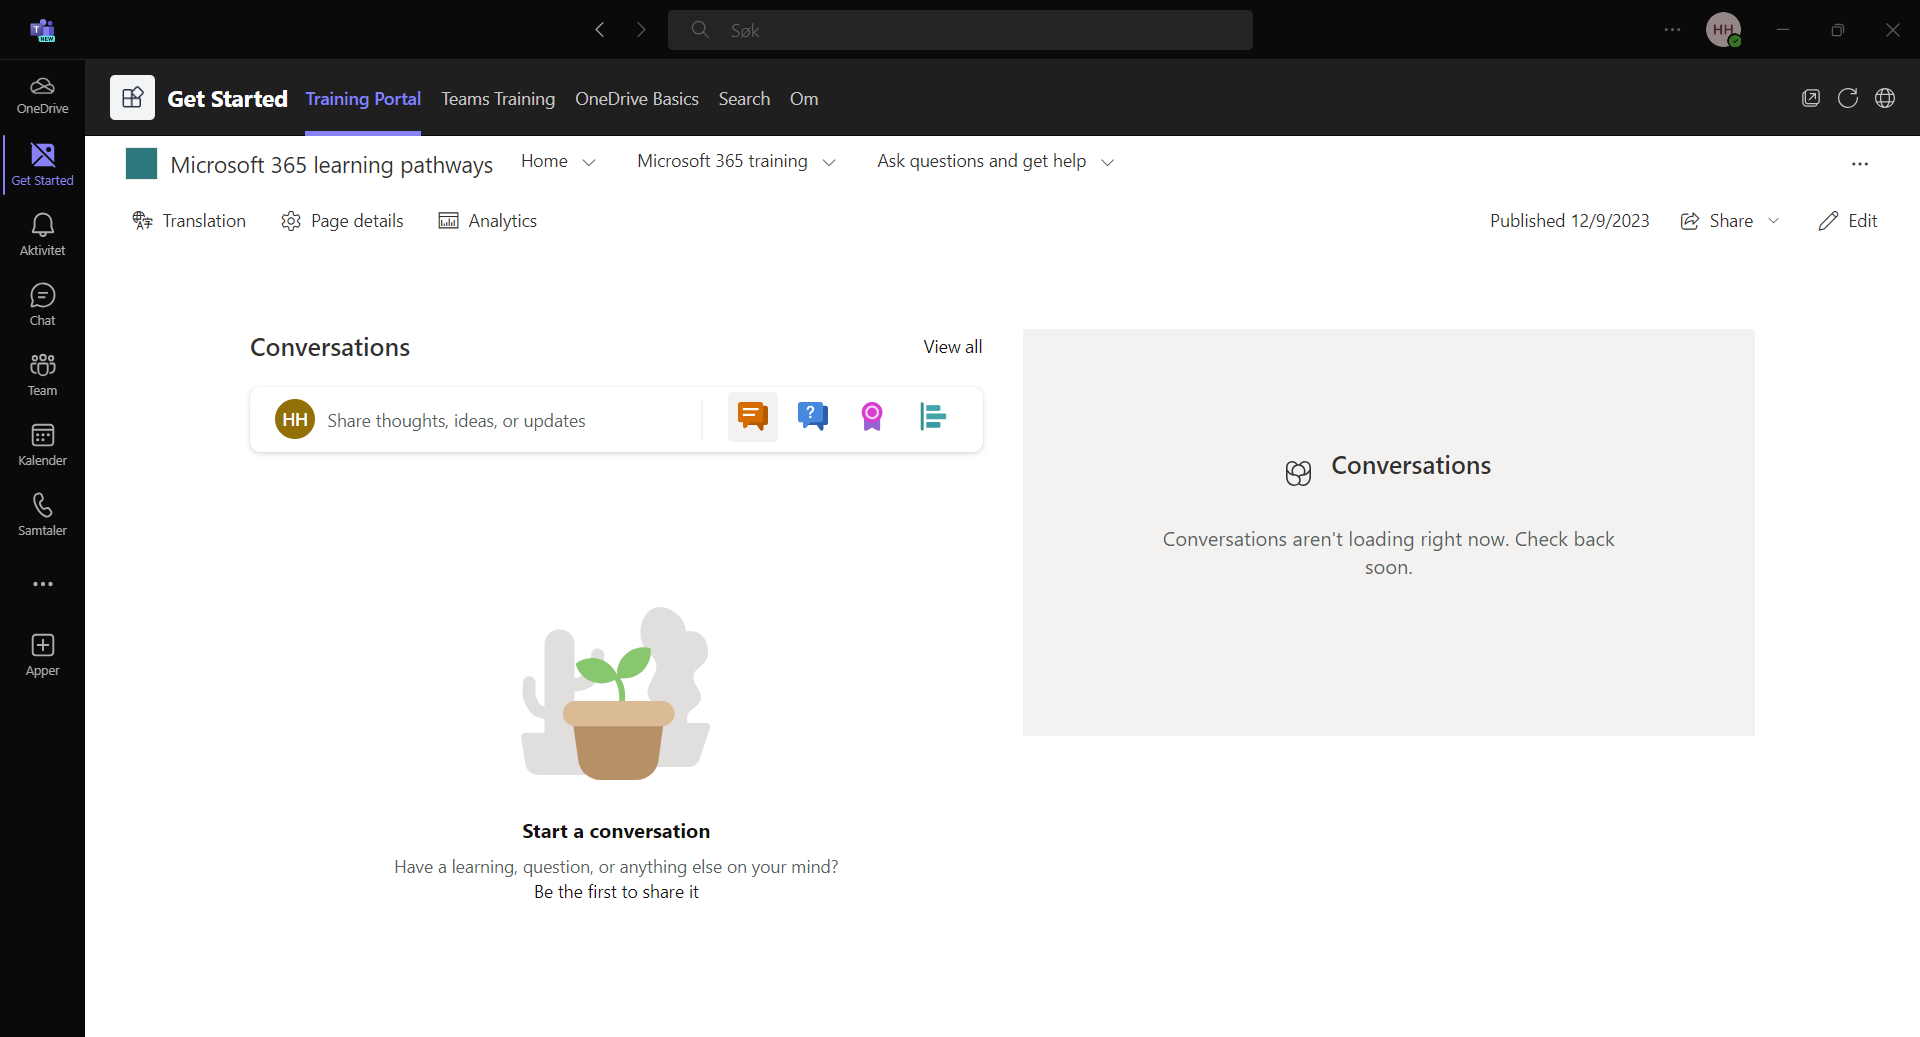Pop out the tab in new window
Image resolution: width=1920 pixels, height=1037 pixels.
(x=1810, y=98)
